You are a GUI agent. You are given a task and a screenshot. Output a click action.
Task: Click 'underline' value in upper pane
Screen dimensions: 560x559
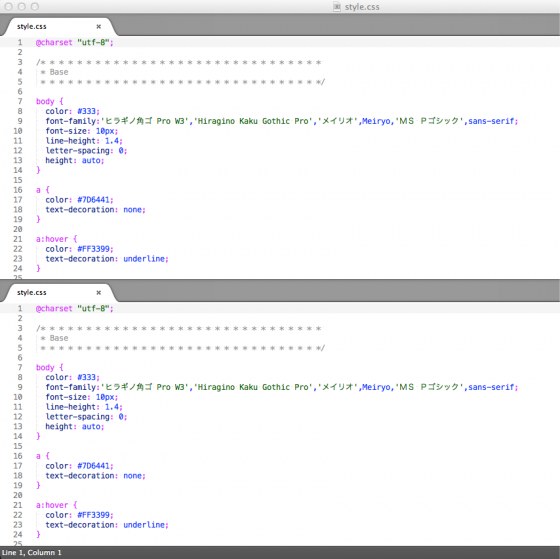pos(144,259)
